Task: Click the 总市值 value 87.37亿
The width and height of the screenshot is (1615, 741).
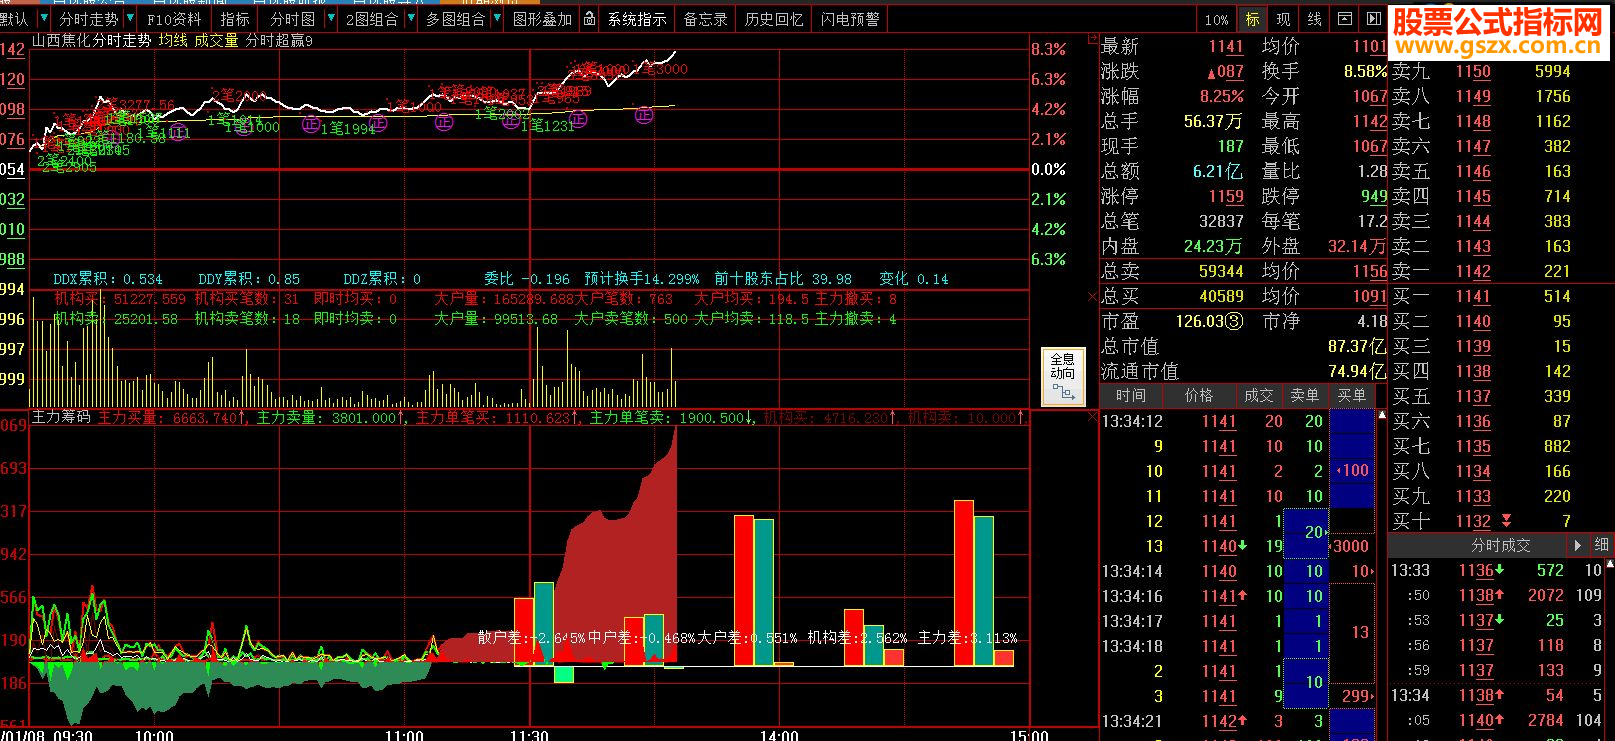Action: coord(1357,346)
